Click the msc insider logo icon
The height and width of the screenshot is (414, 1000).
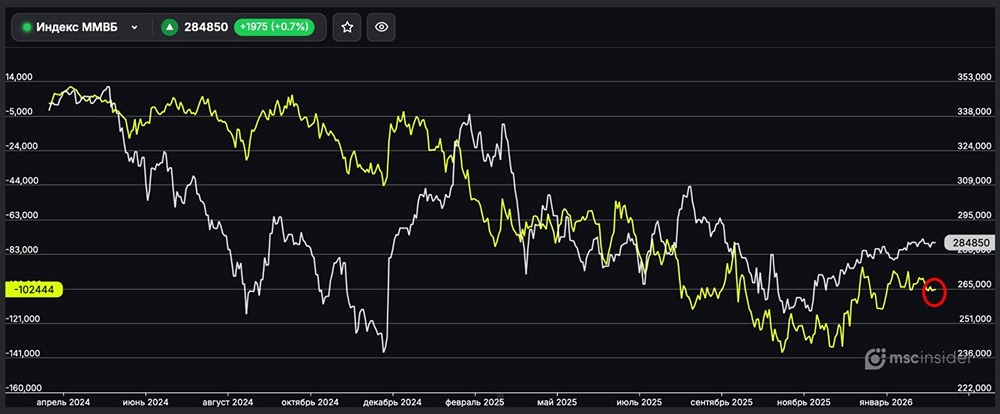pos(874,358)
